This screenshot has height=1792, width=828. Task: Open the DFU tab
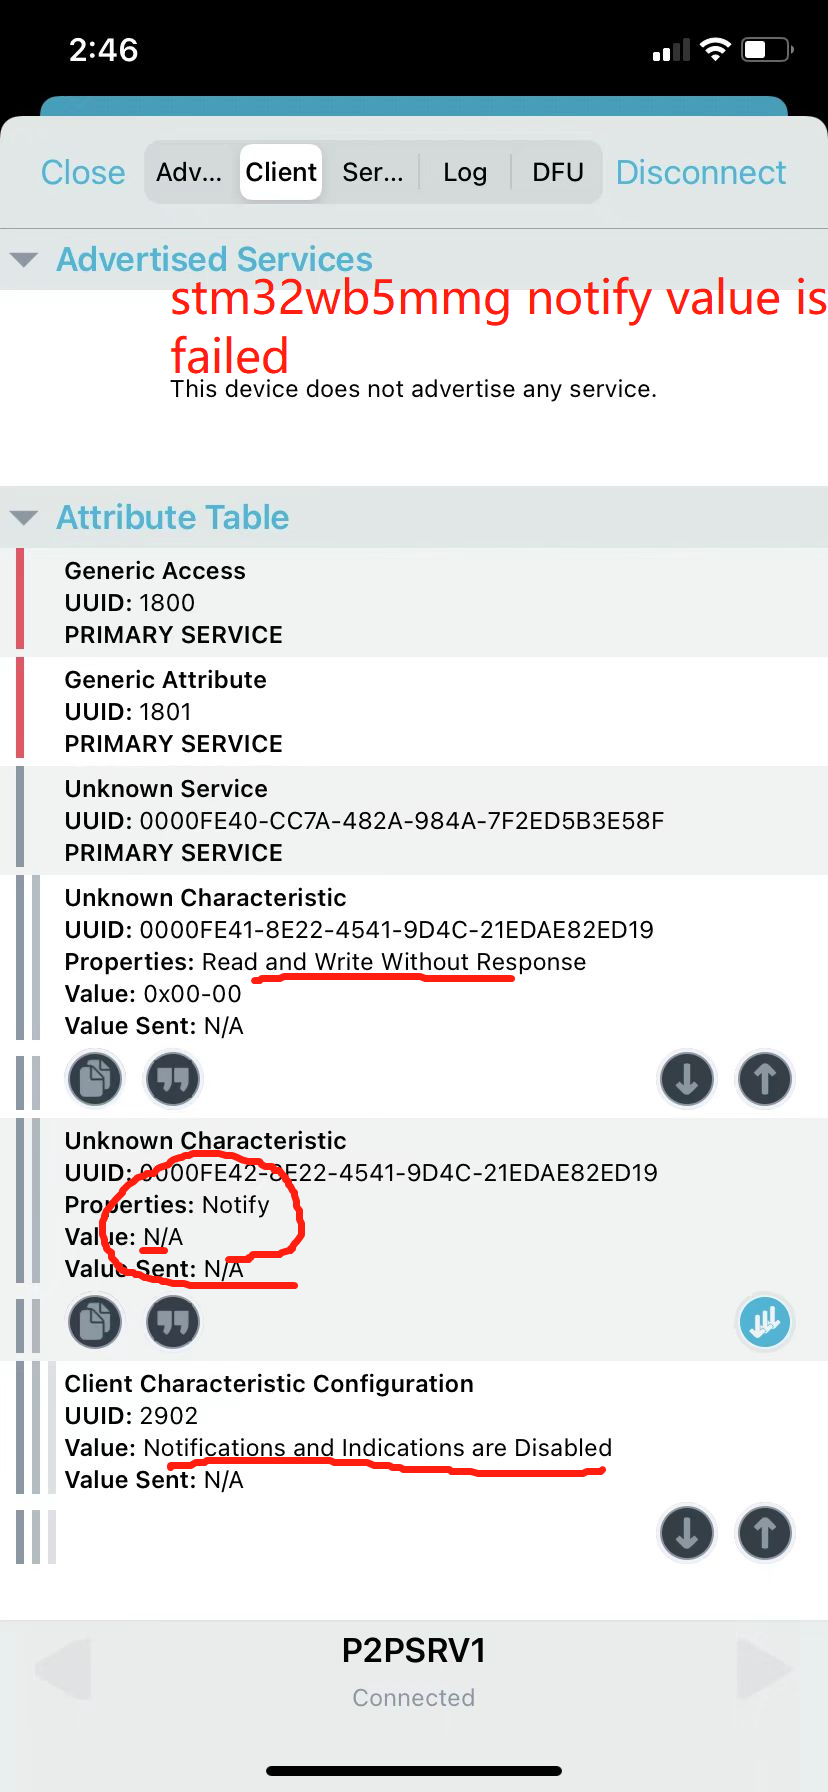557,172
